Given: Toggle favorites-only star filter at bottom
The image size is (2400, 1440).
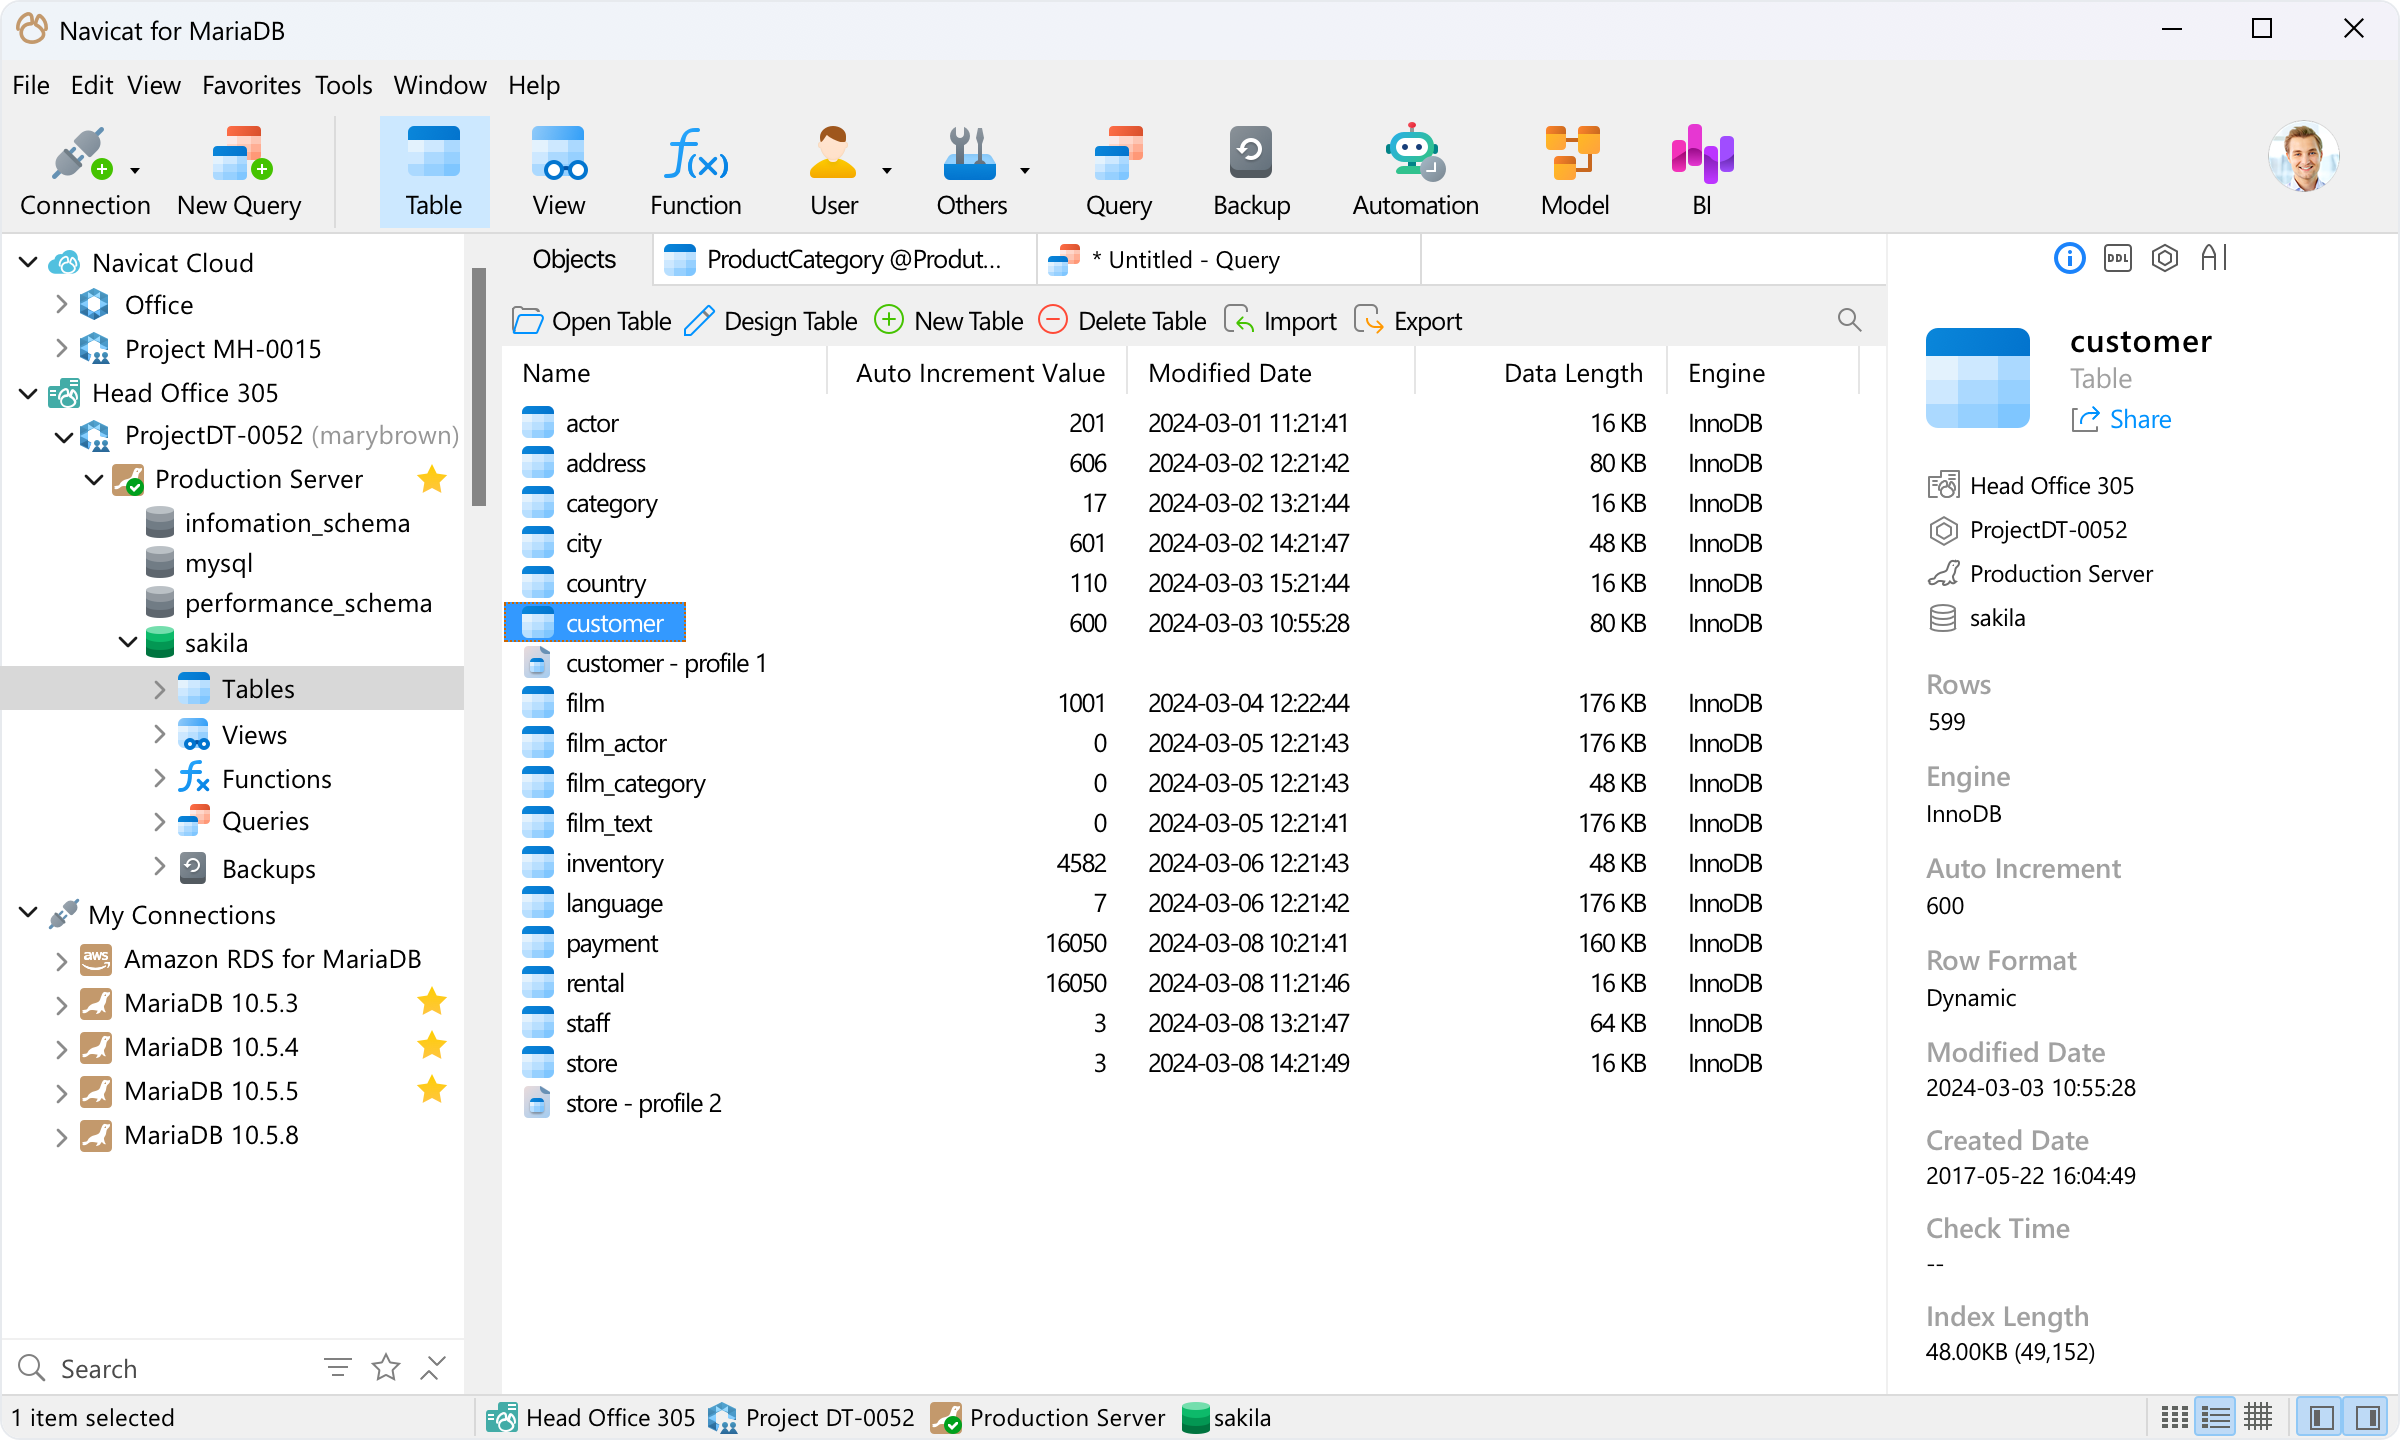Looking at the screenshot, I should pos(386,1367).
